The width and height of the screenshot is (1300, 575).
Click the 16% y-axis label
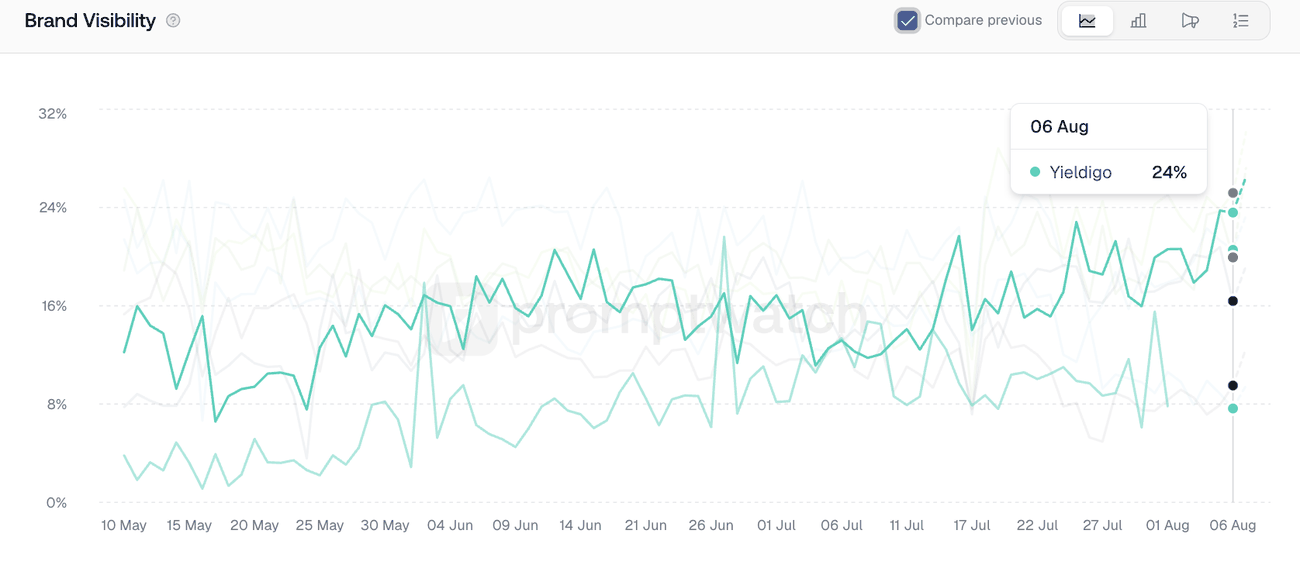[54, 305]
